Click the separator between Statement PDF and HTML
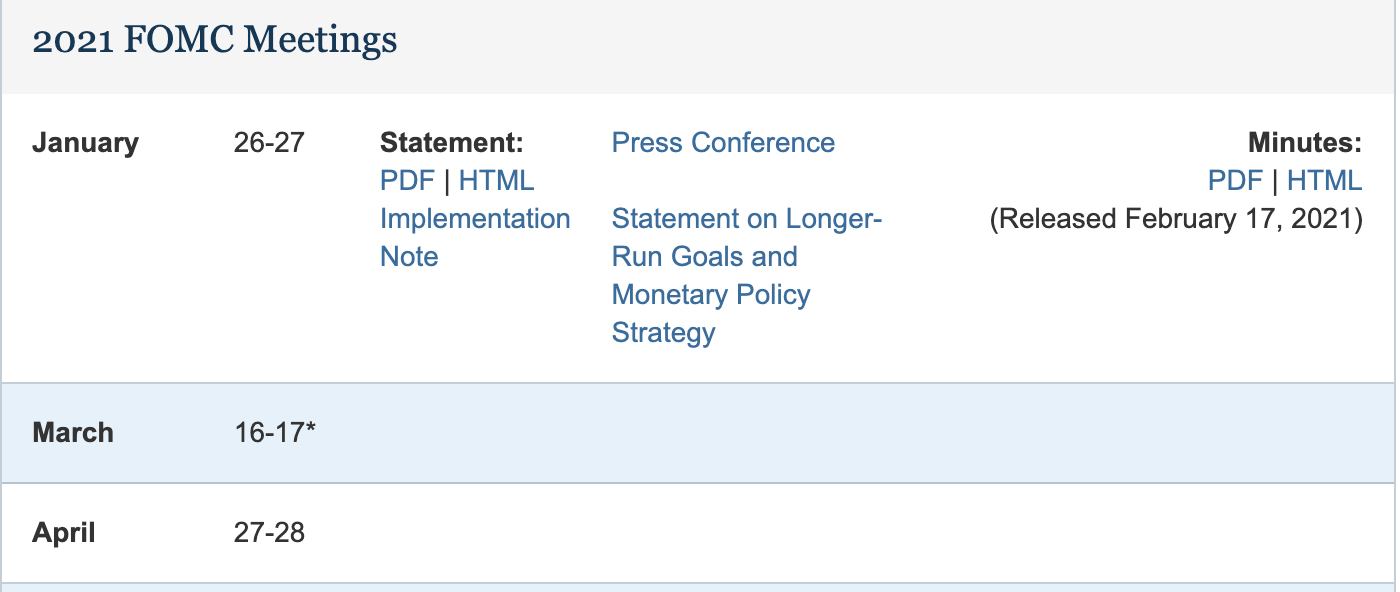Screen dimensions: 1400x592 [x=447, y=181]
